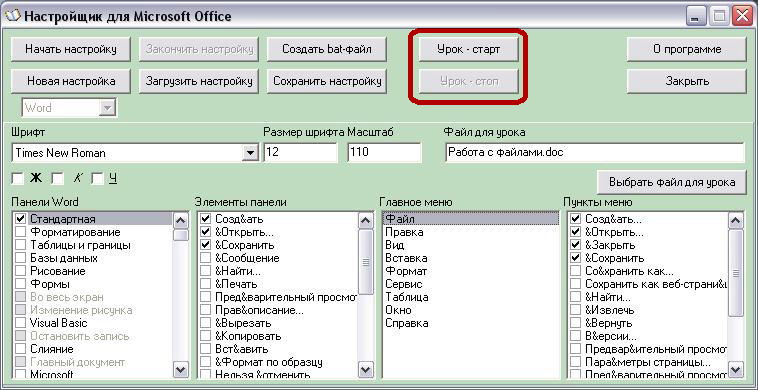
Task: Uncheck Созд&ать... in Пункты меню list
Action: coord(575,219)
